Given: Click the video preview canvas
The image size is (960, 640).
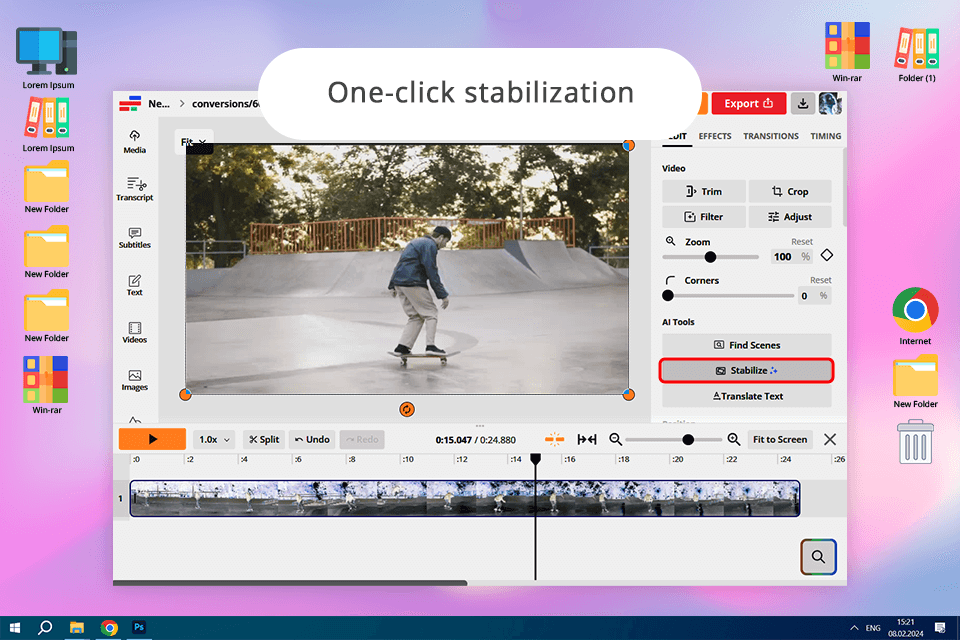Looking at the screenshot, I should point(407,269).
